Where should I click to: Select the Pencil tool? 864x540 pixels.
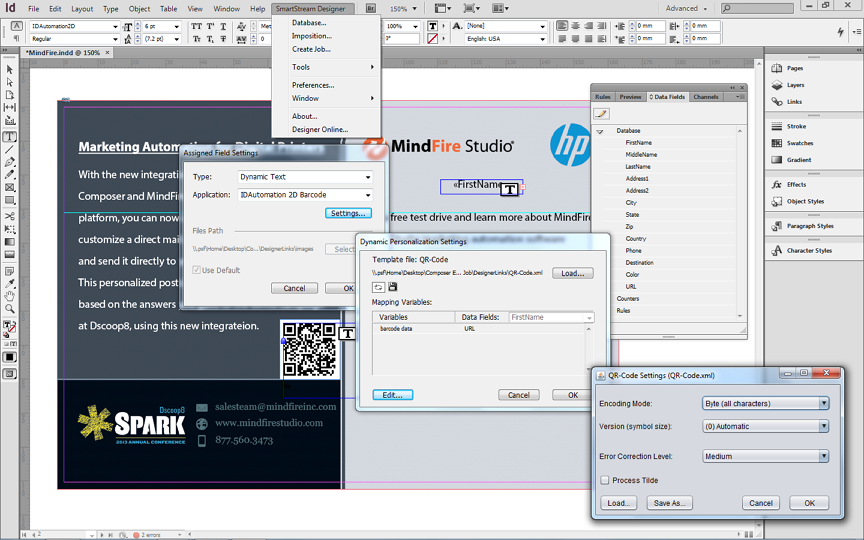9,175
